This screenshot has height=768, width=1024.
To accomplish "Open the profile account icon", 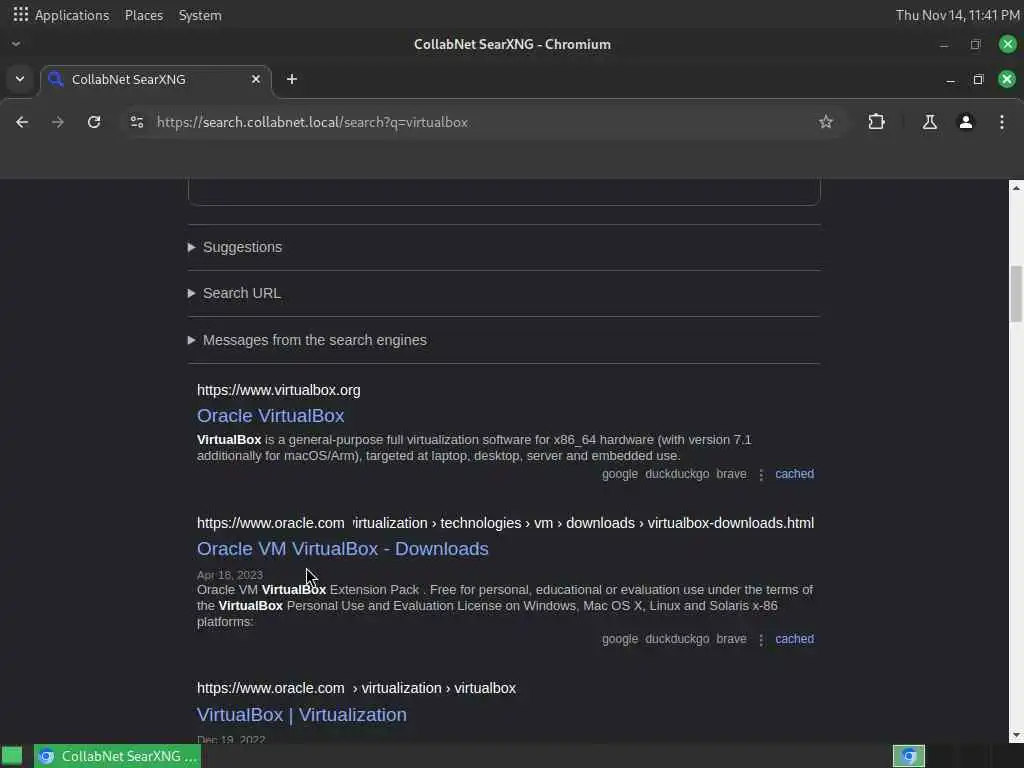I will click(x=965, y=122).
